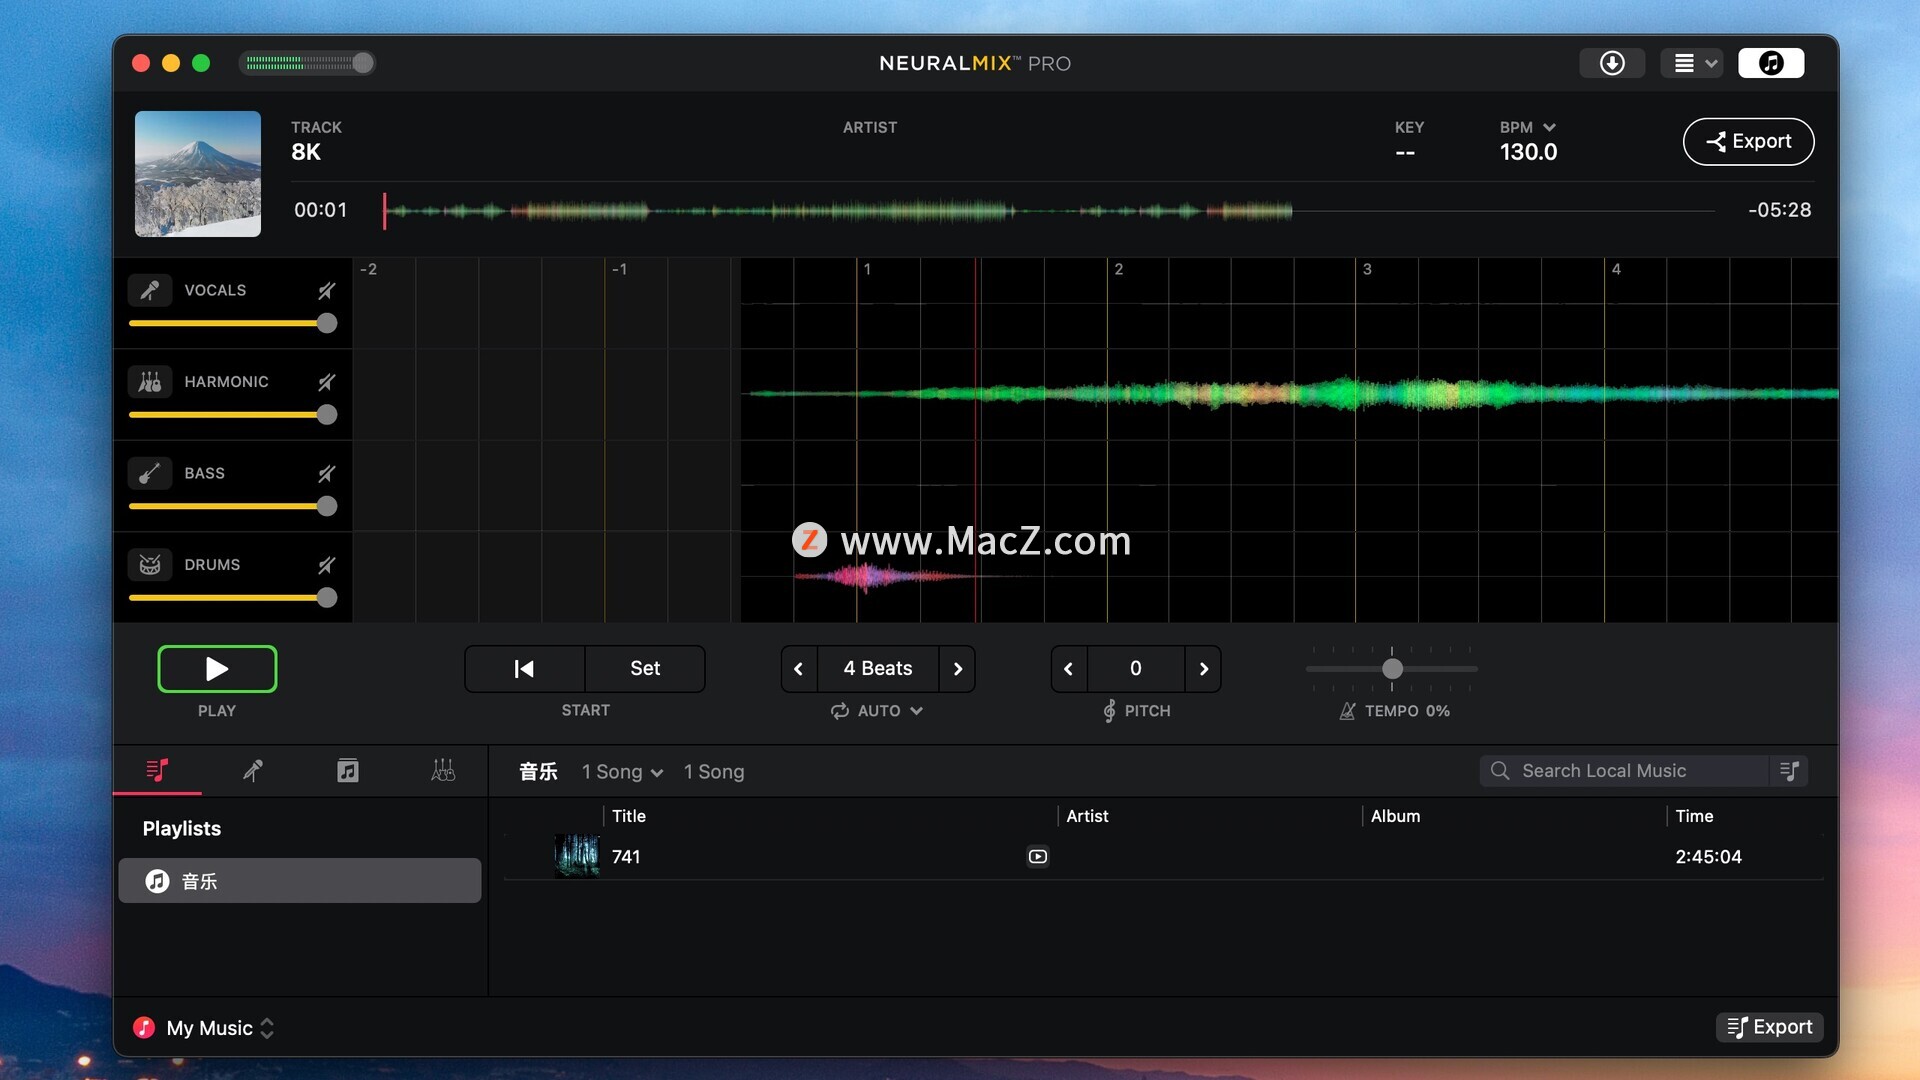The height and width of the screenshot is (1080, 1920).
Task: Toggle the music library button
Action: coord(1771,63)
